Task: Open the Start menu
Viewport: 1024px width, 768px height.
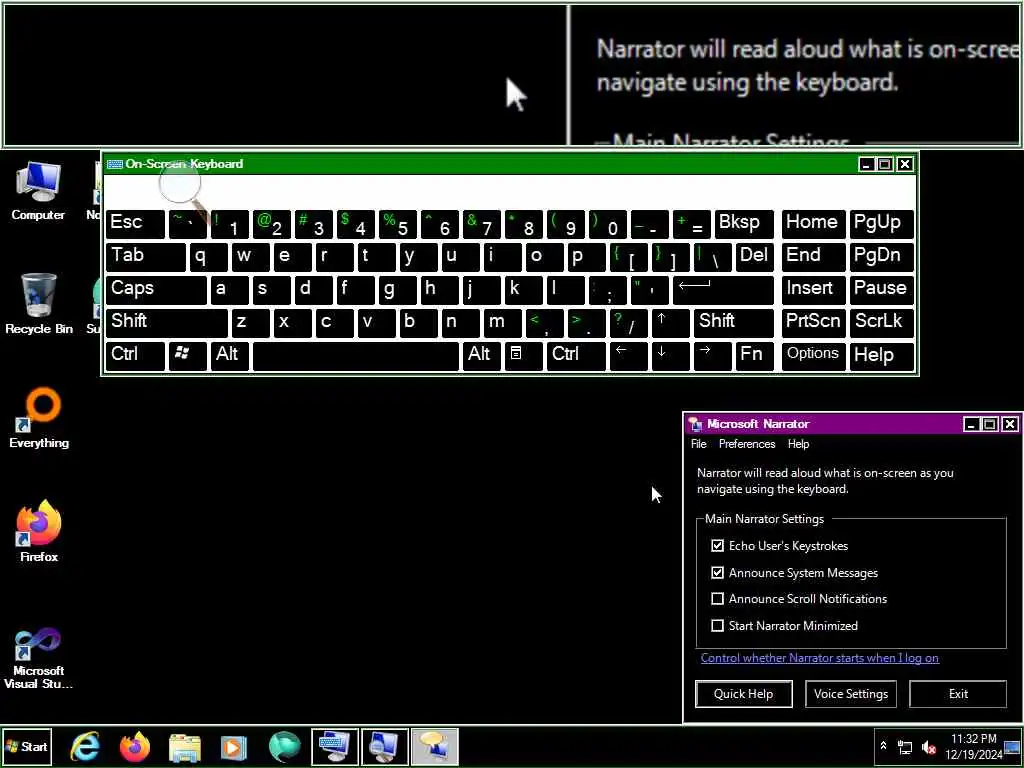Action: click(27, 747)
